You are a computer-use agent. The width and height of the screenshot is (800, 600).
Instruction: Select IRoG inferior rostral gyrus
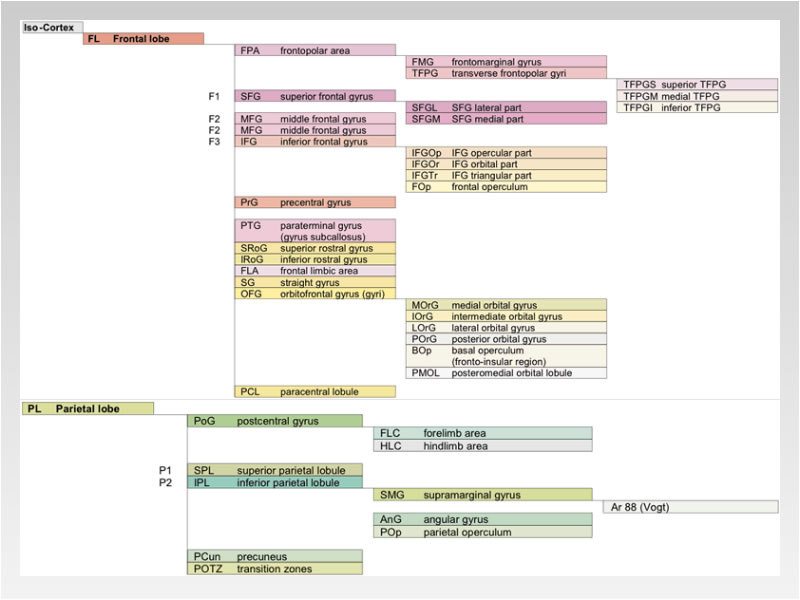[315, 259]
